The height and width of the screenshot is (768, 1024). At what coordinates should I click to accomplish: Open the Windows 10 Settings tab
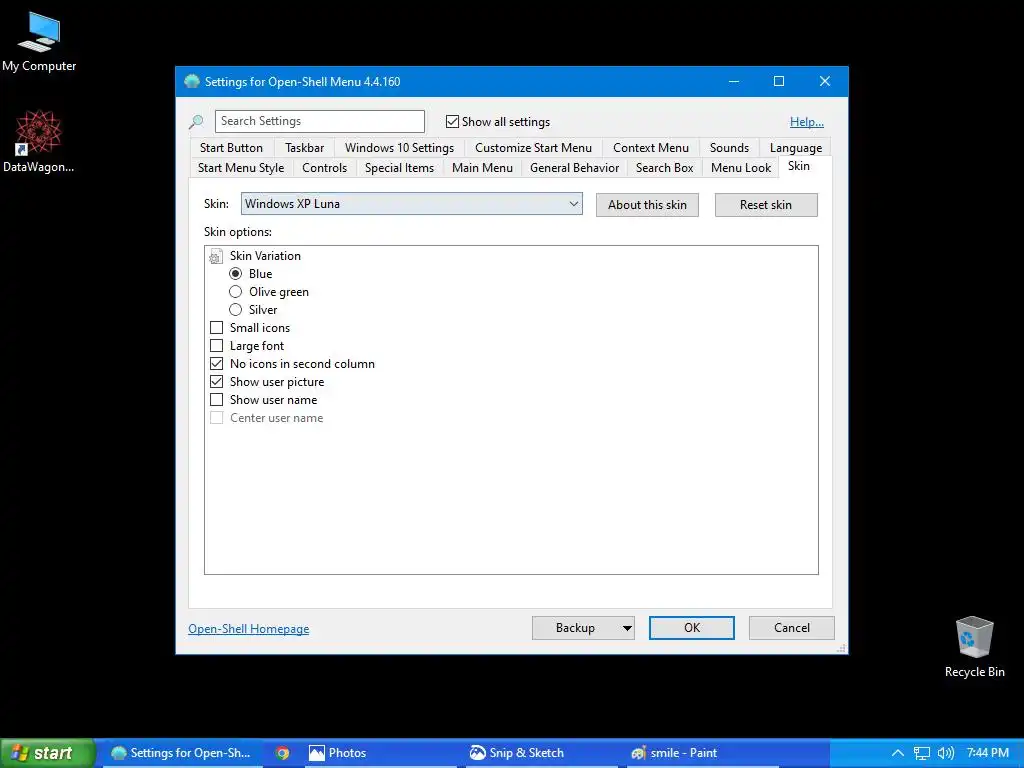[x=400, y=148]
